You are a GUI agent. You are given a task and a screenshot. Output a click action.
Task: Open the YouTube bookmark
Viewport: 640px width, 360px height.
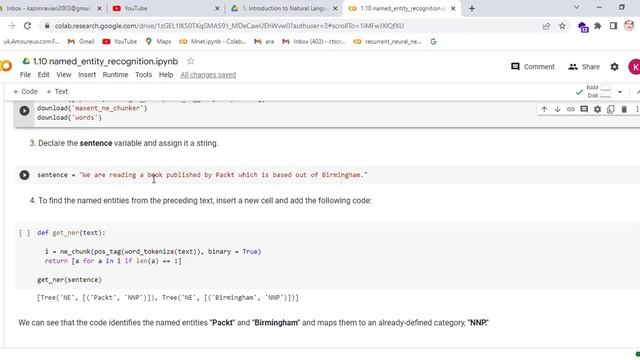click(120, 42)
